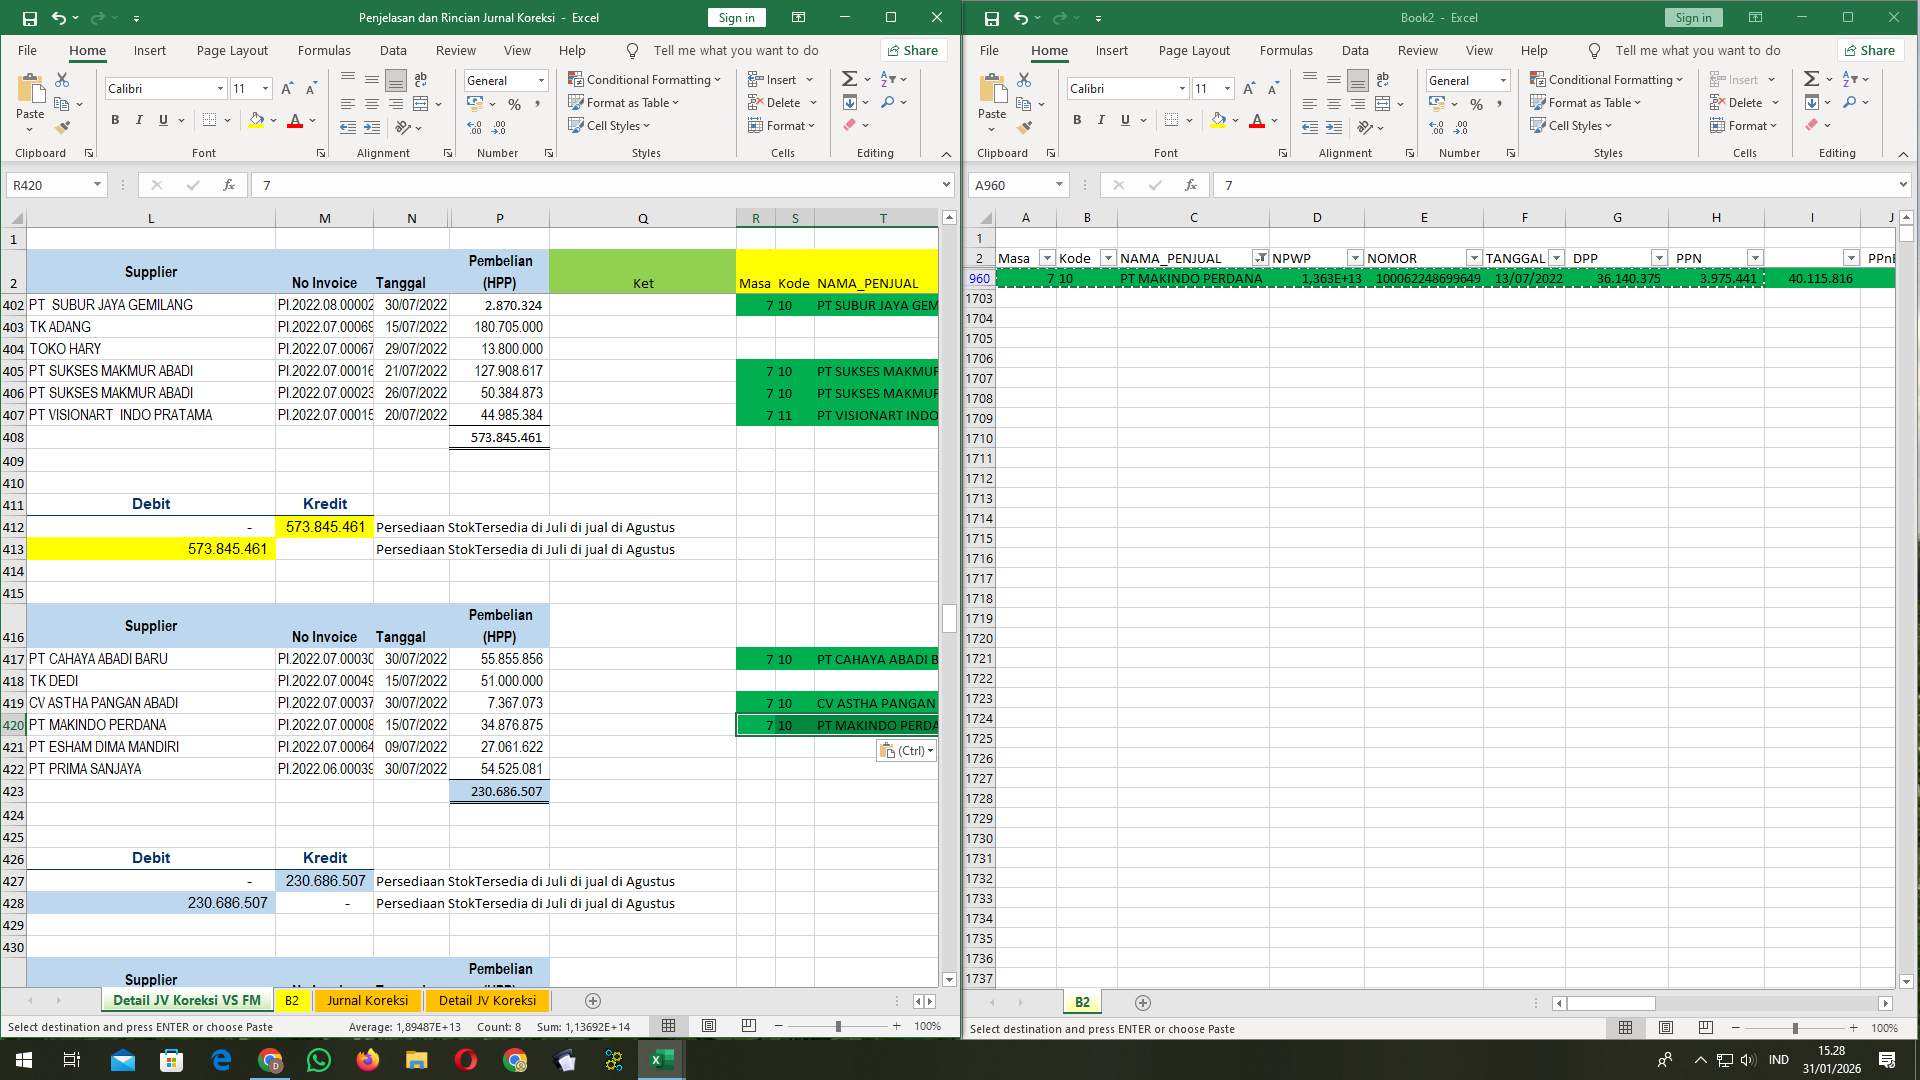Click the Sign in button
This screenshot has height=1080, width=1920.
736,17
